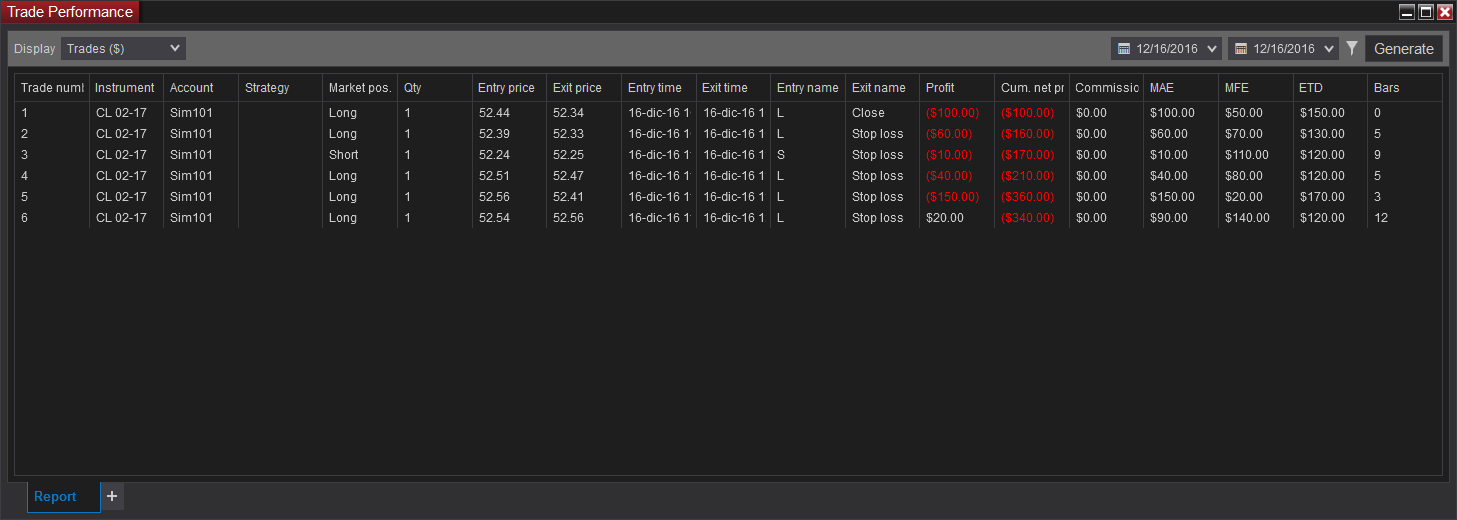Click cumulative profit ($210.00) cell
The image size is (1457, 520).
[x=1032, y=176]
